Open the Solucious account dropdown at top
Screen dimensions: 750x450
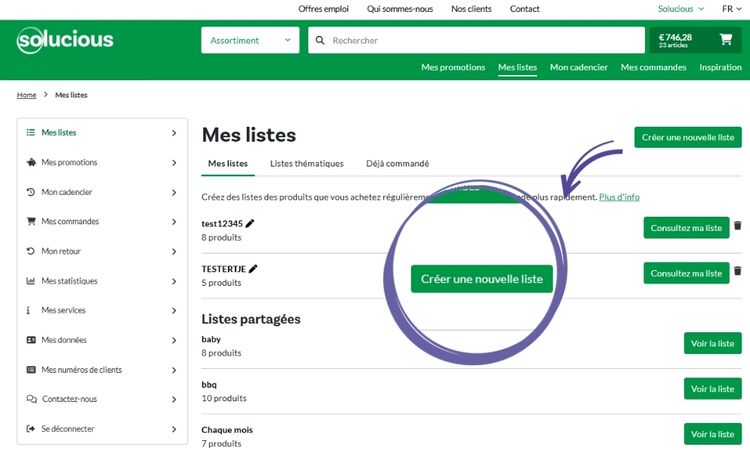coord(681,9)
